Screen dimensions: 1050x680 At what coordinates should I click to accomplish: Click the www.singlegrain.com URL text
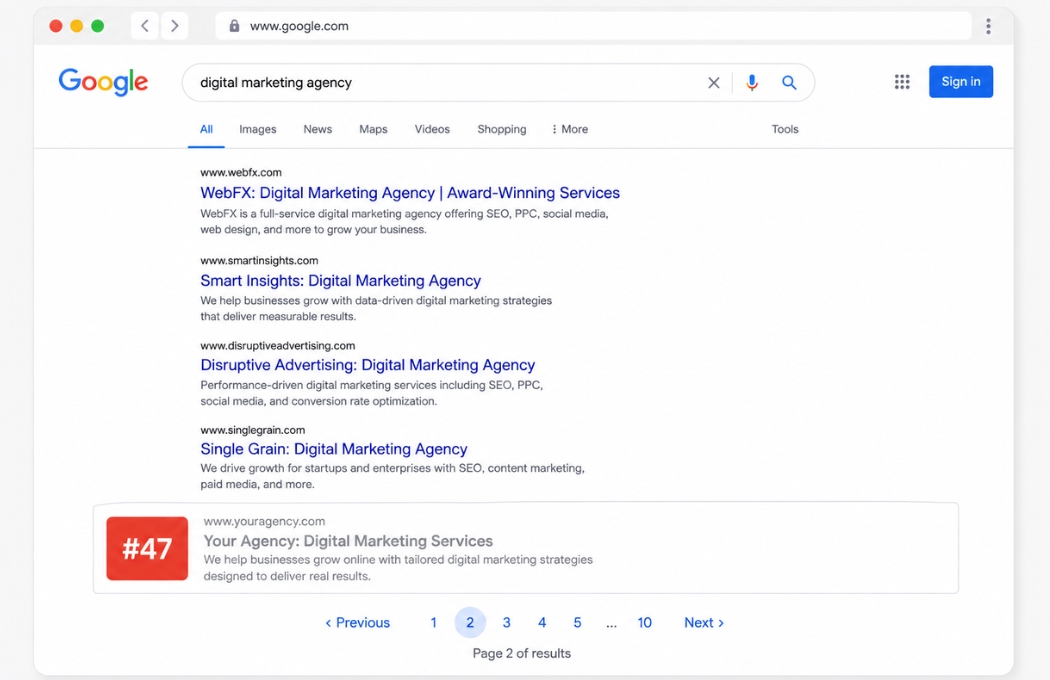click(x=252, y=430)
